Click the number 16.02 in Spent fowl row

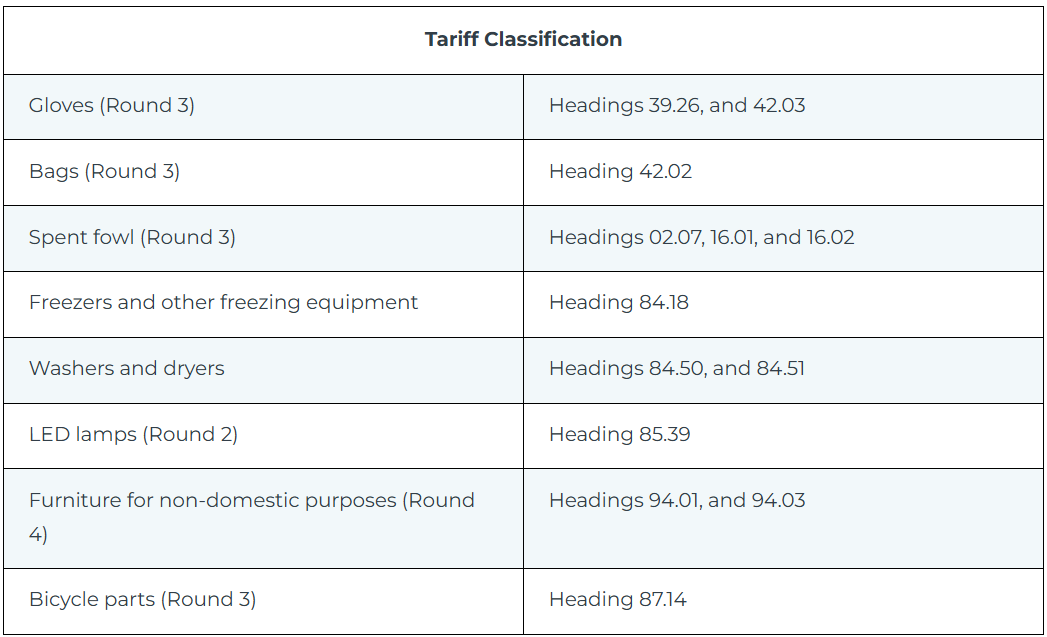tap(829, 237)
